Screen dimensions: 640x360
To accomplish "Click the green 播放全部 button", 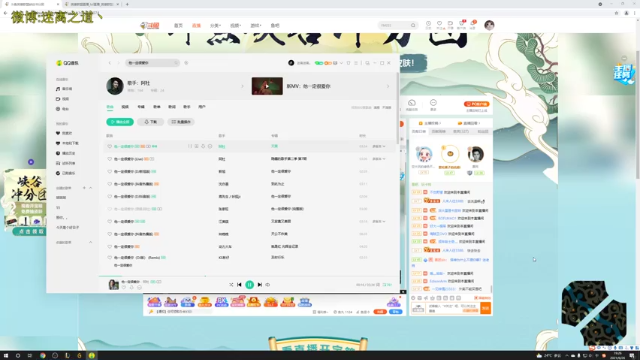I will [x=120, y=122].
